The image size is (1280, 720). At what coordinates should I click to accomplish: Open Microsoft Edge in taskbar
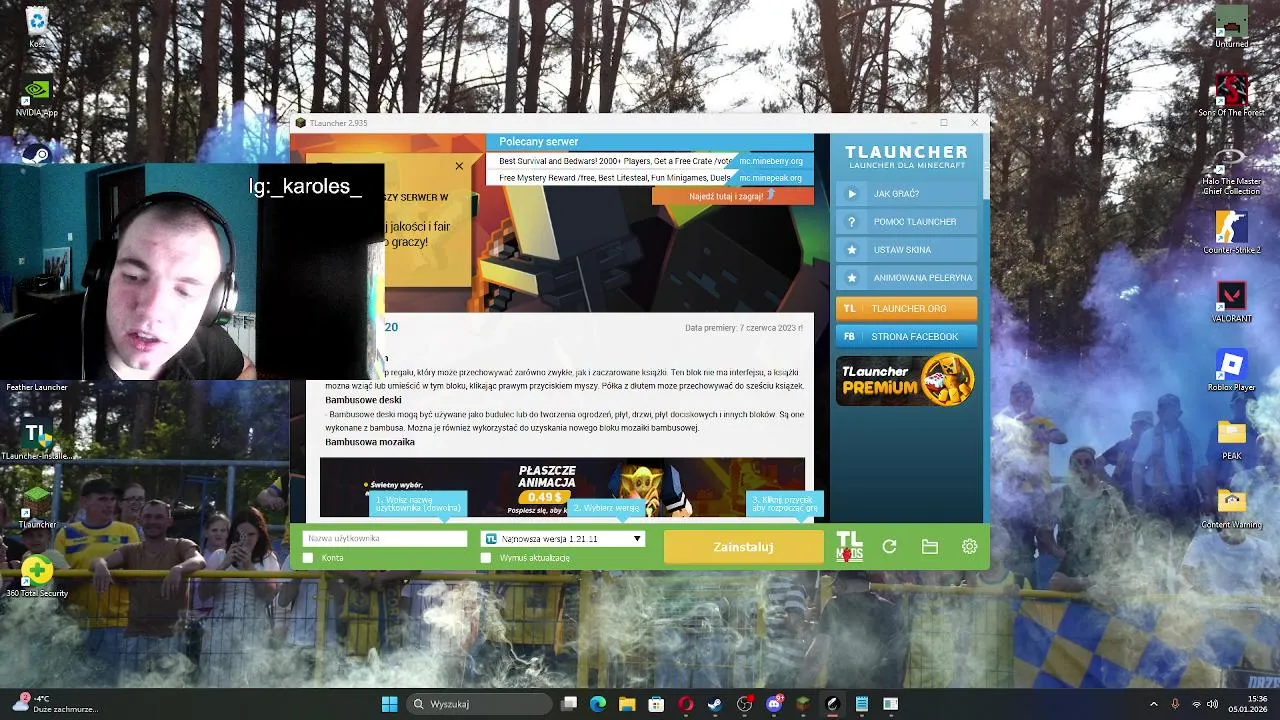598,704
